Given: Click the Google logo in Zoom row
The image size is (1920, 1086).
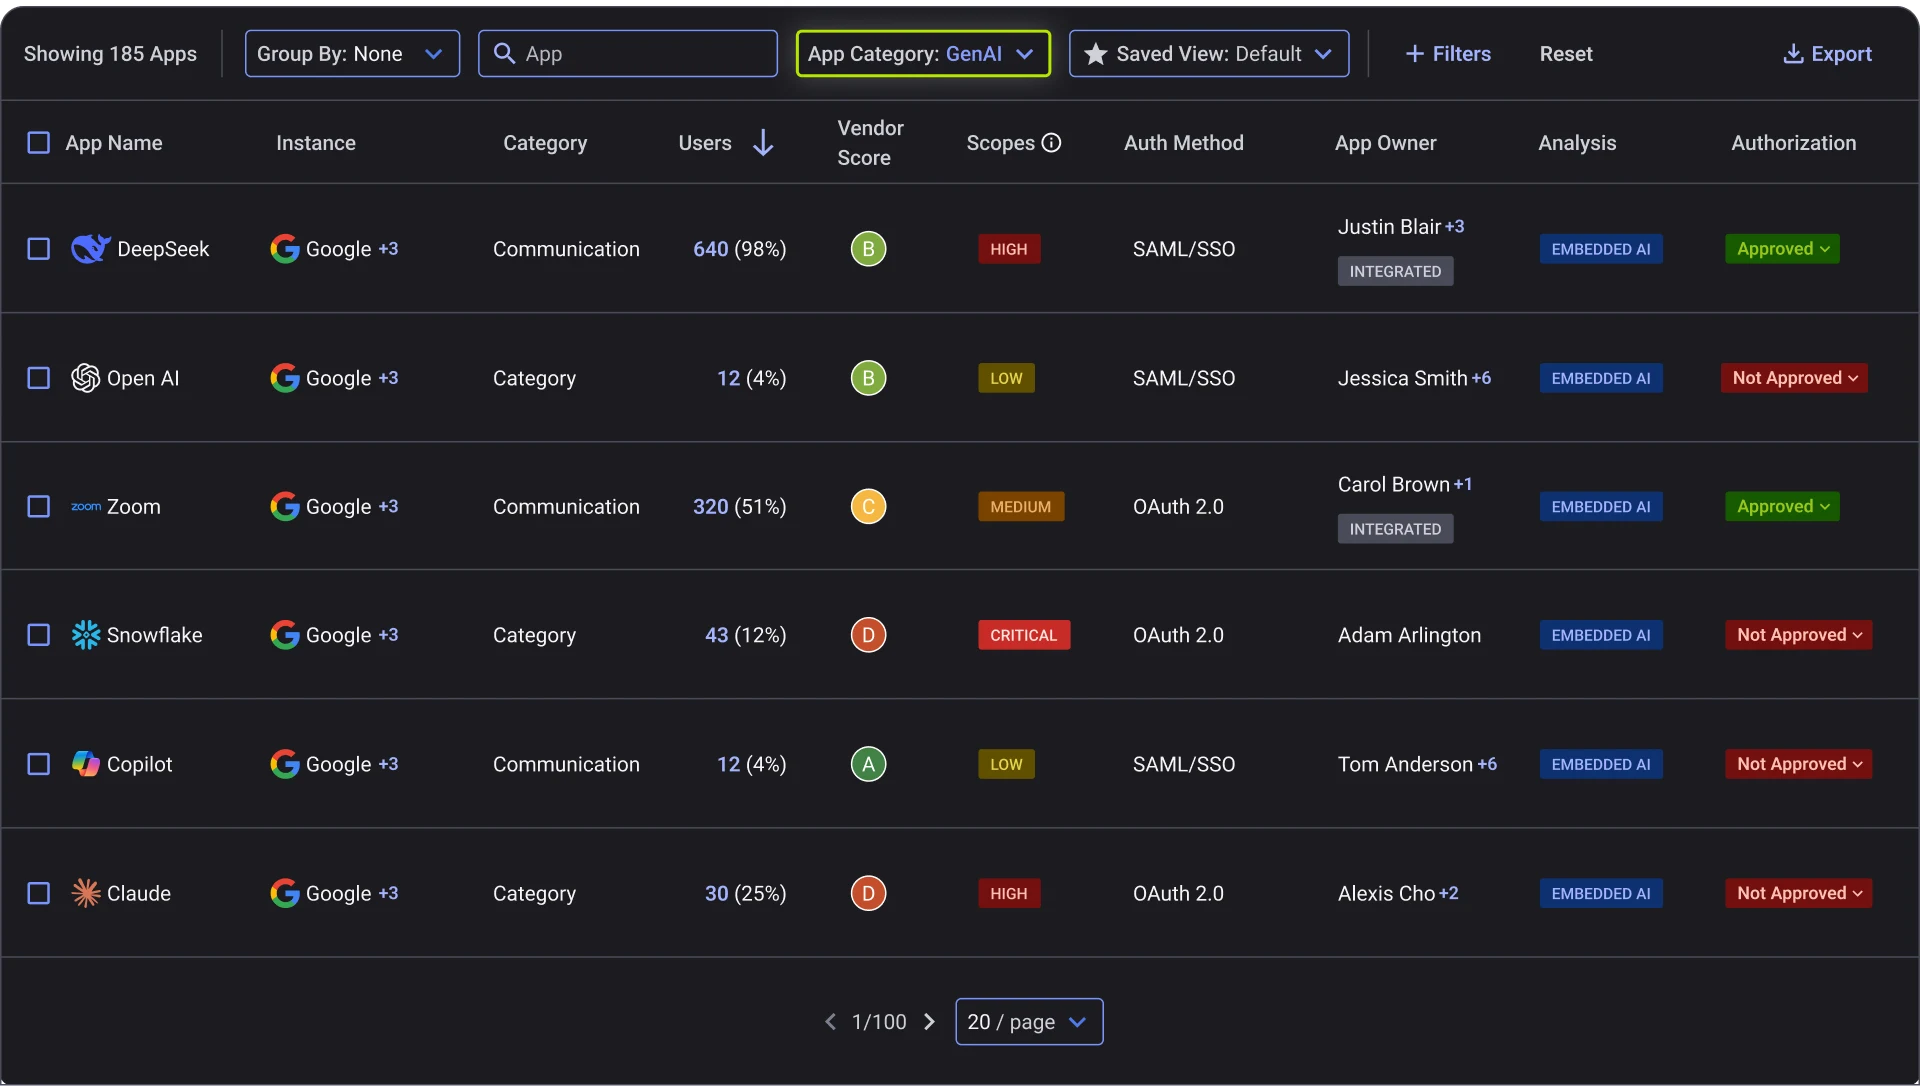Looking at the screenshot, I should [285, 507].
